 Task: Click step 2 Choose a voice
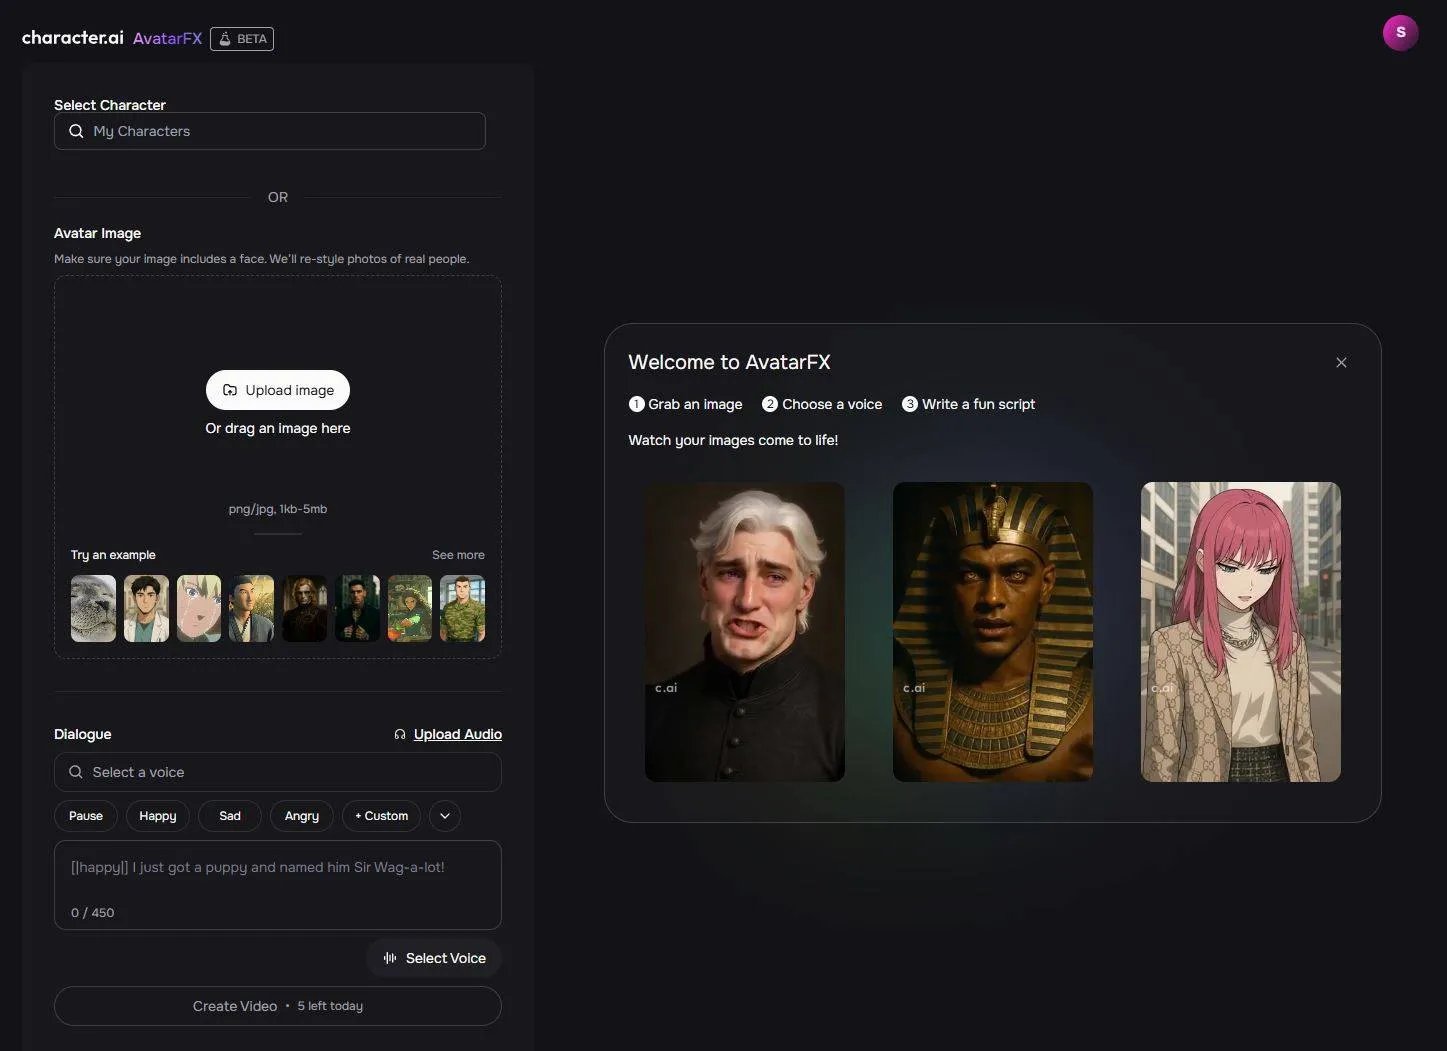822,404
